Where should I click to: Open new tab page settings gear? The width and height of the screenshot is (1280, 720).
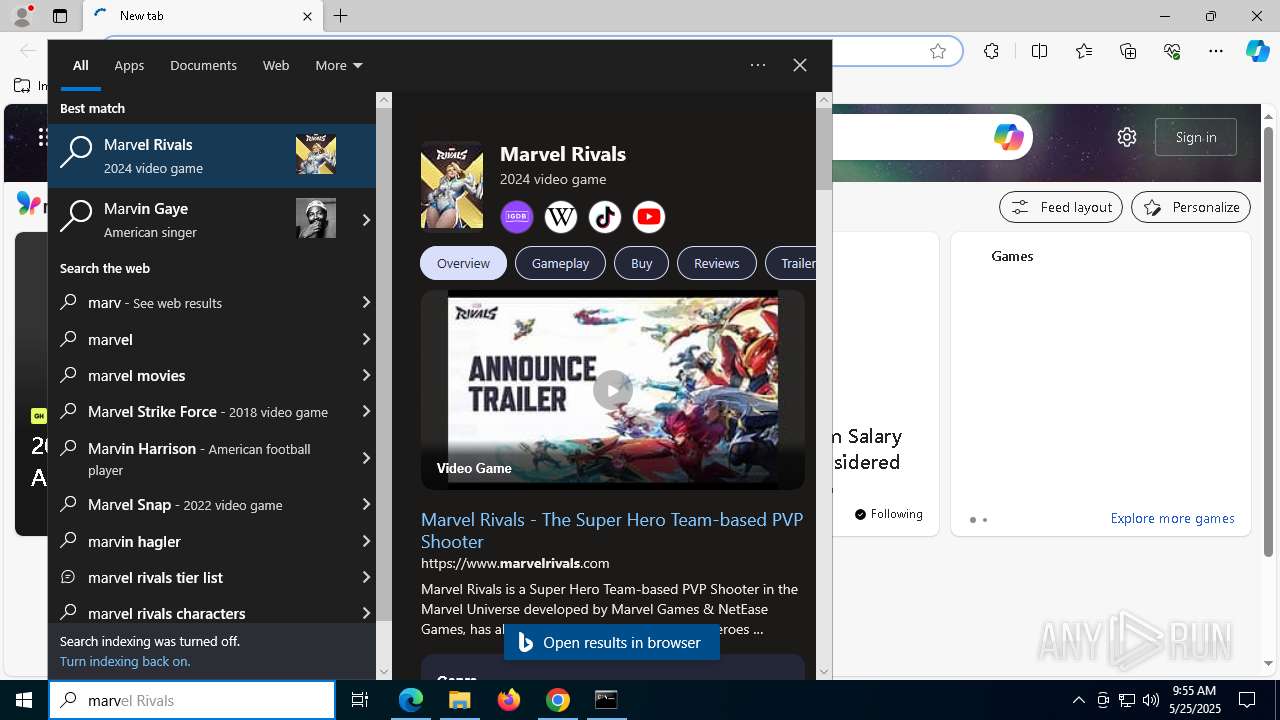(x=1127, y=137)
